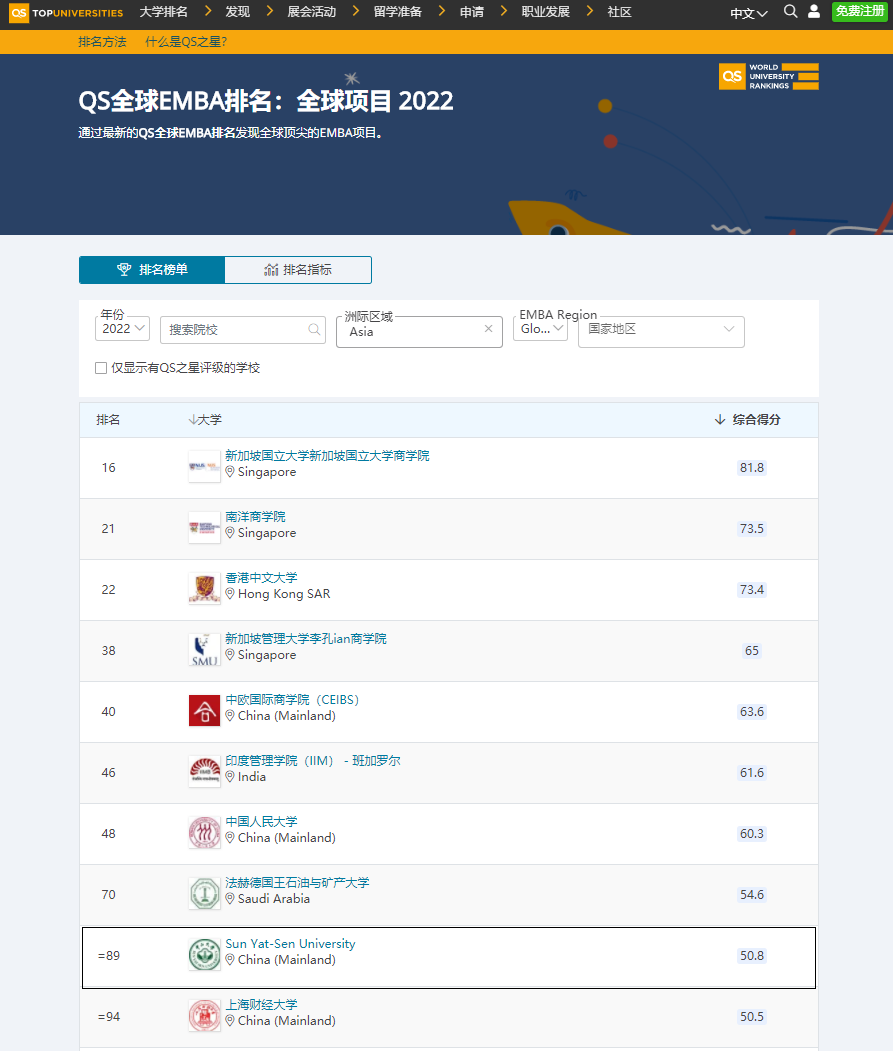Click the QS World University Rankings badge
The width and height of the screenshot is (893, 1051).
pos(768,77)
